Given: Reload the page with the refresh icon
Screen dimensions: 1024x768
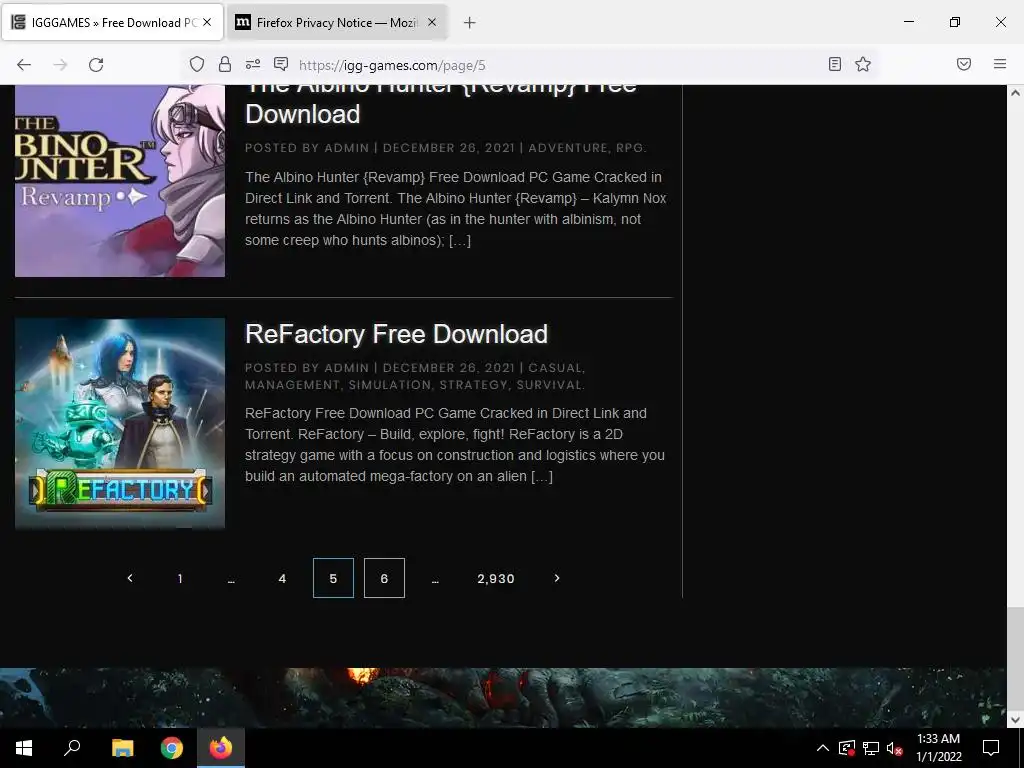Looking at the screenshot, I should [96, 65].
